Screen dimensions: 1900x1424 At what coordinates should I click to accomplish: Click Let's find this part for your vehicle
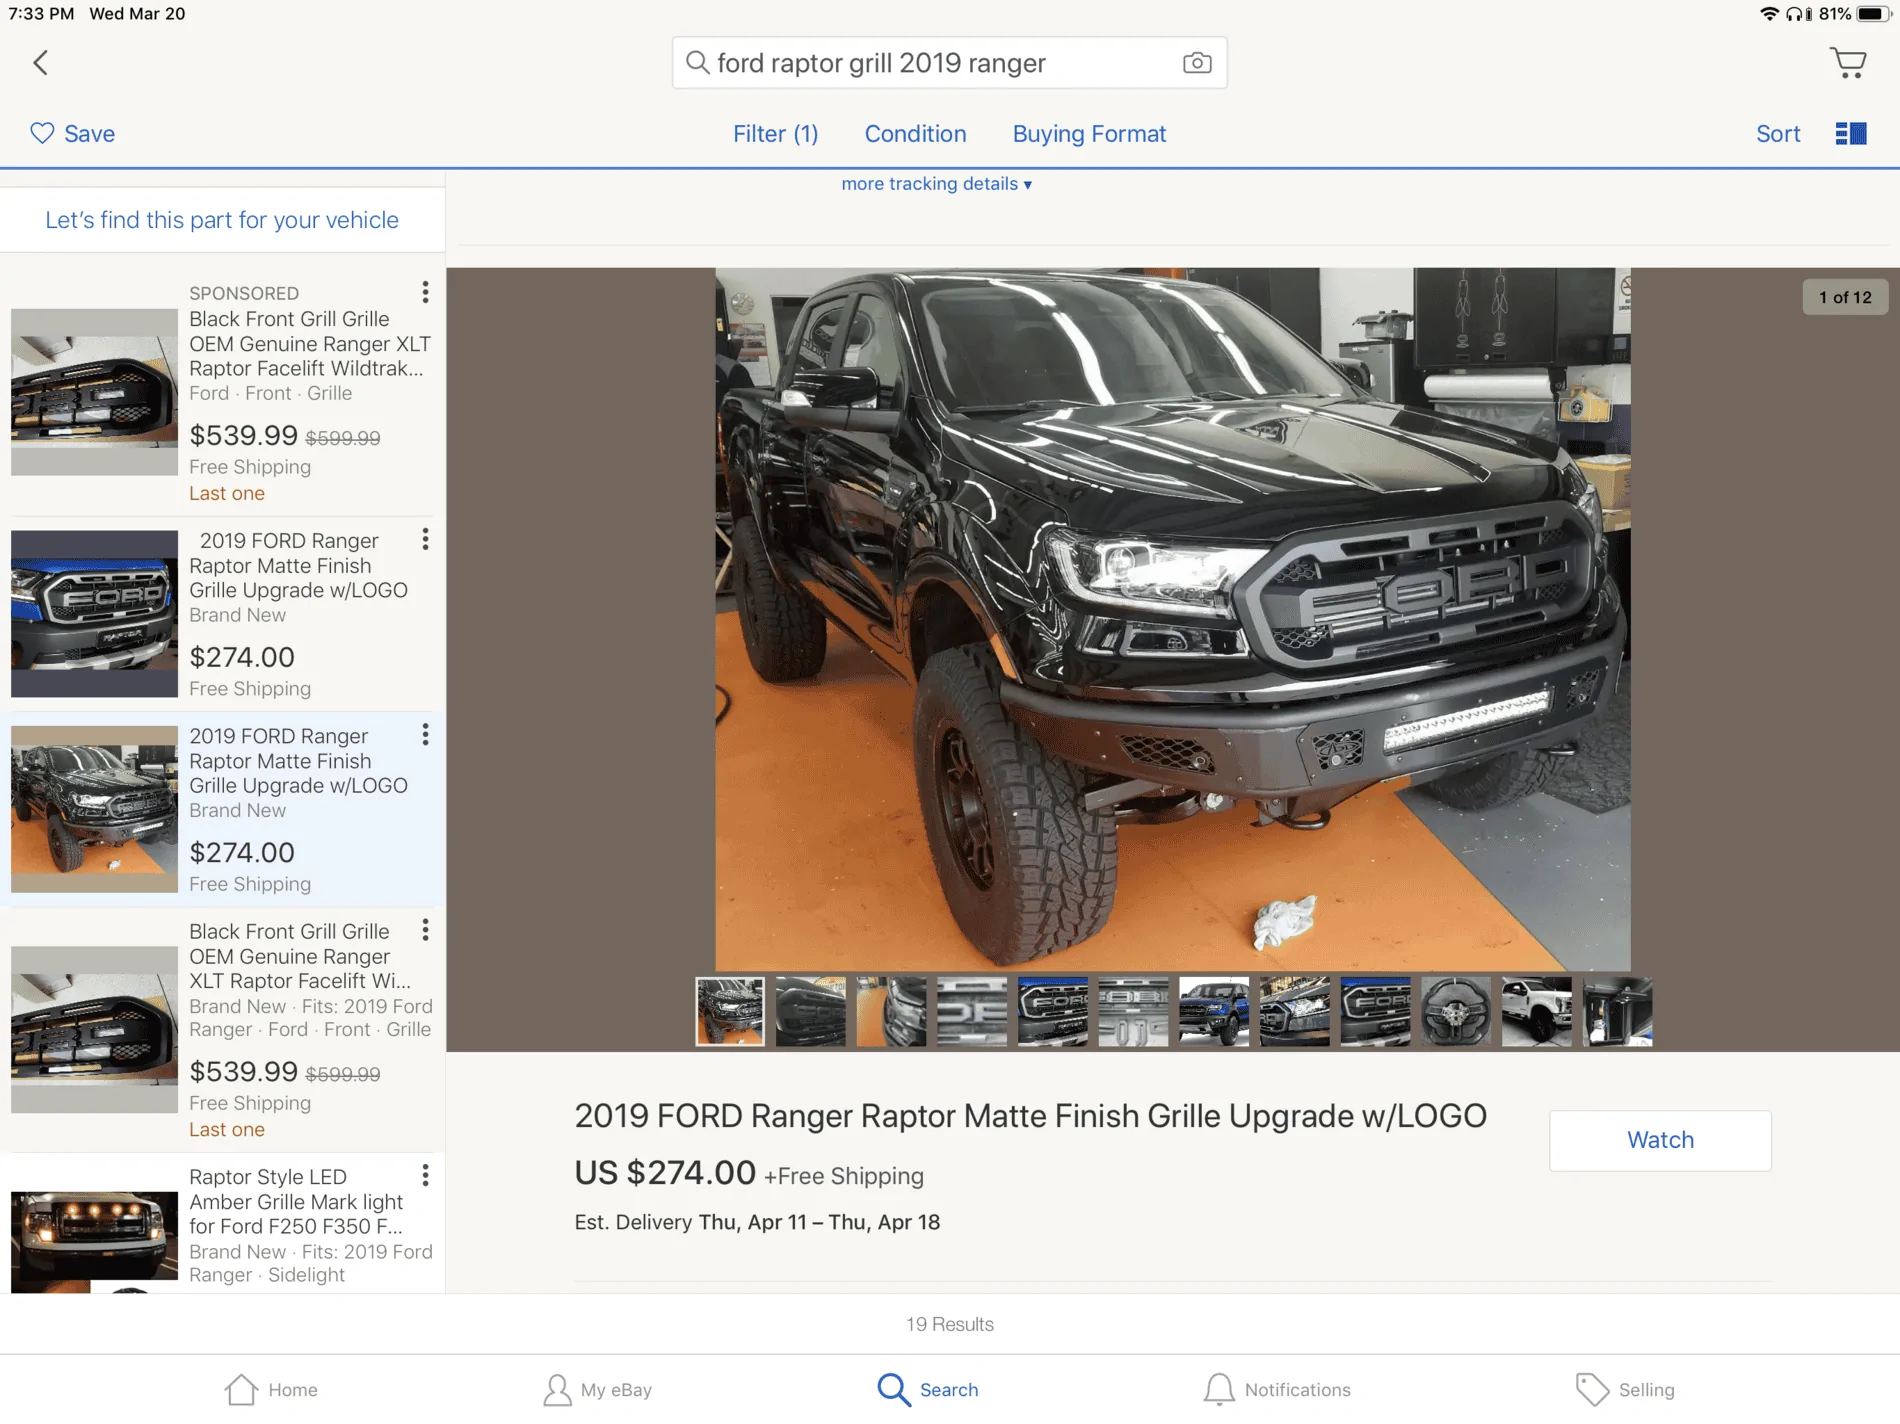(x=222, y=220)
